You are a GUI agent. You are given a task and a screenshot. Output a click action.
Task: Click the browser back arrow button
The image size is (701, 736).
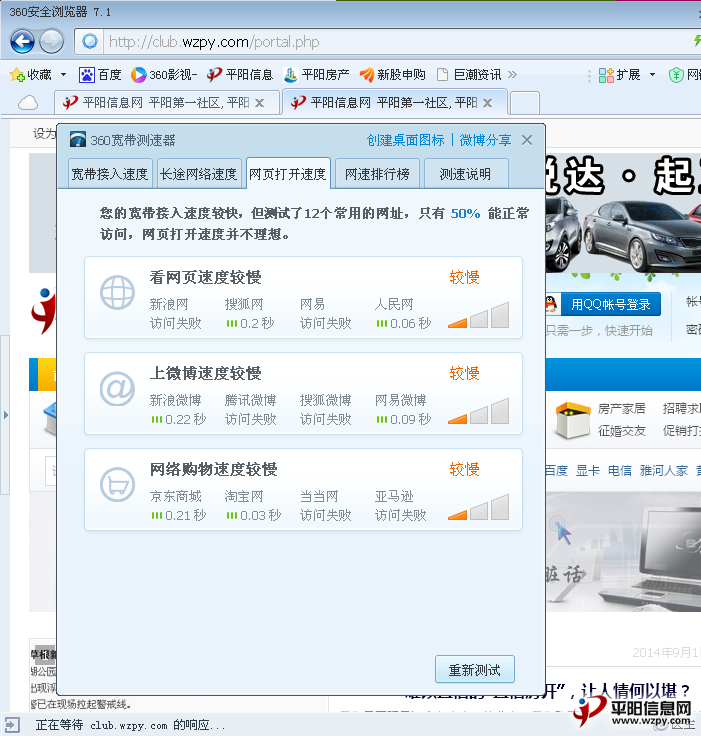pyautogui.click(x=22, y=41)
